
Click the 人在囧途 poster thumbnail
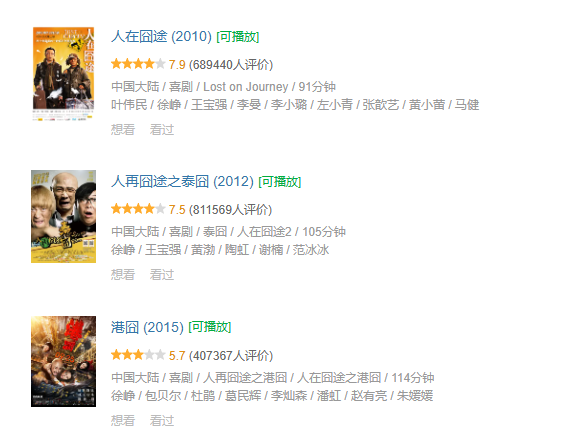(63, 74)
